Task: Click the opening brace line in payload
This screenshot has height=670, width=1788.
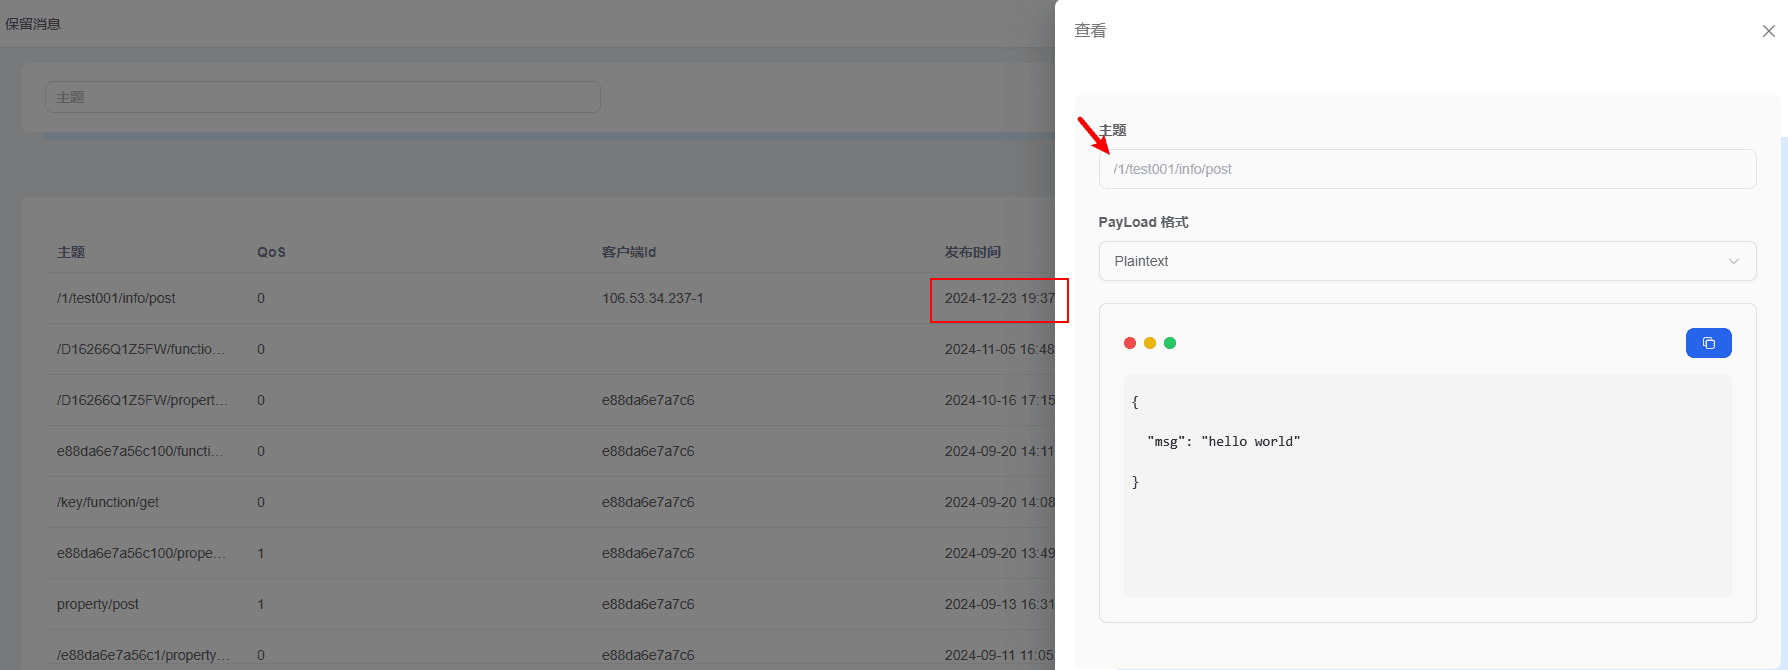Action: click(x=1135, y=402)
